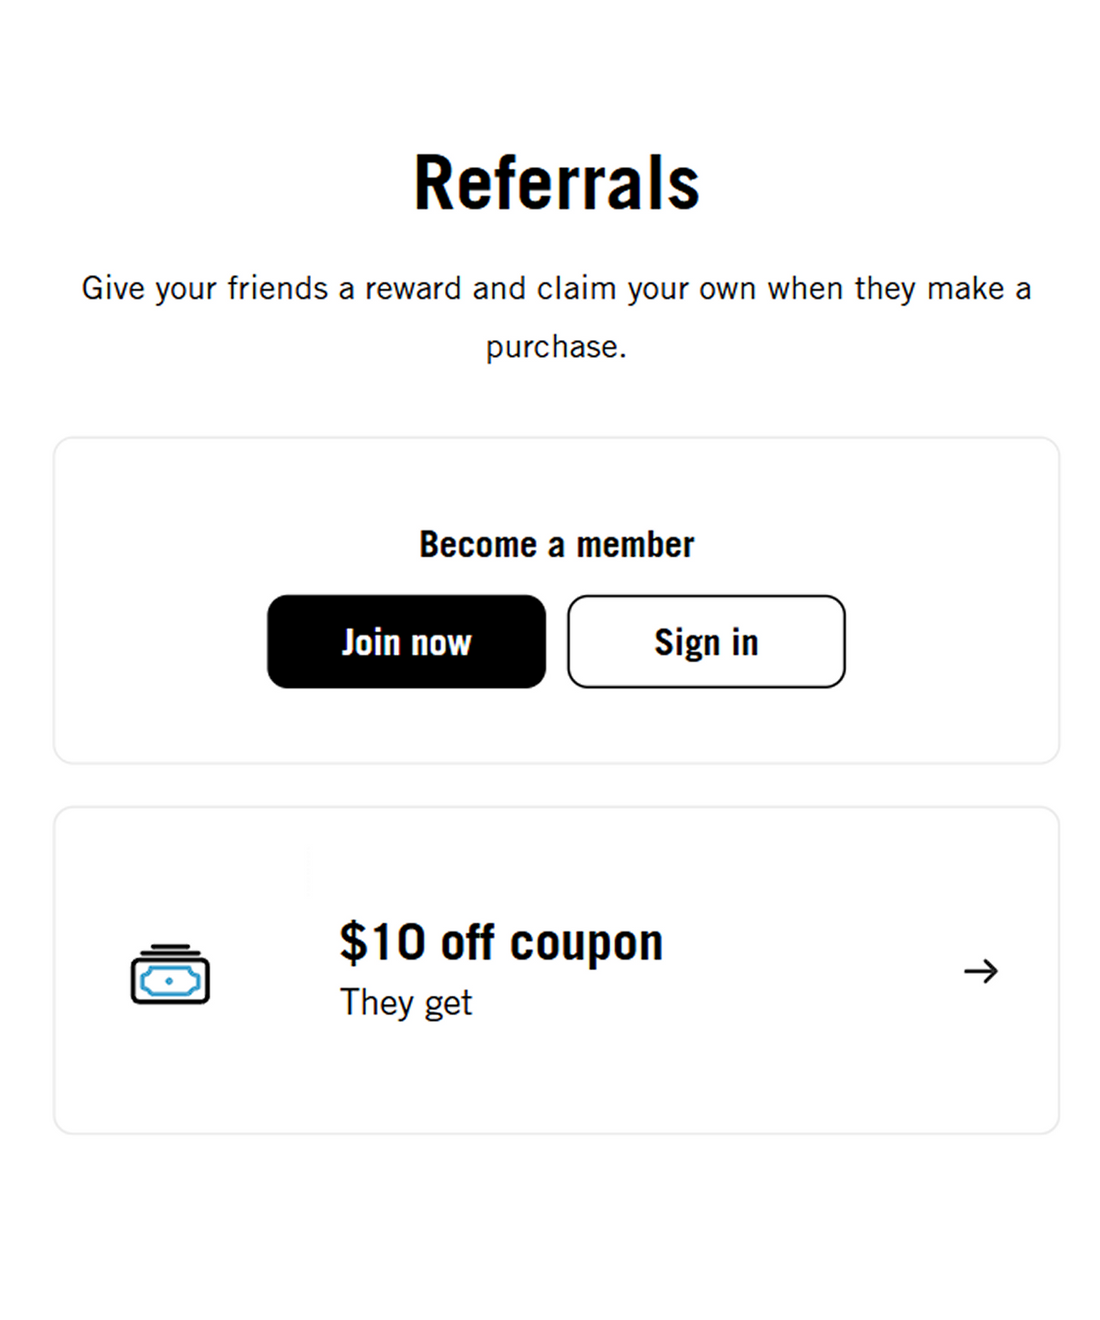This screenshot has width=1100, height=1320.
Task: Click Join now
Action: 406,641
